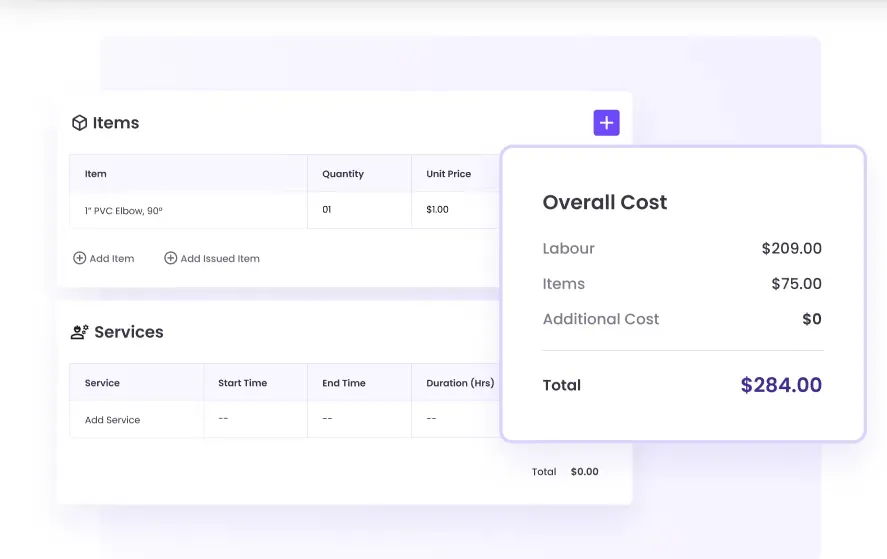Screen dimensions: 887x559
Task: Click the Services people icon
Action: 80,332
